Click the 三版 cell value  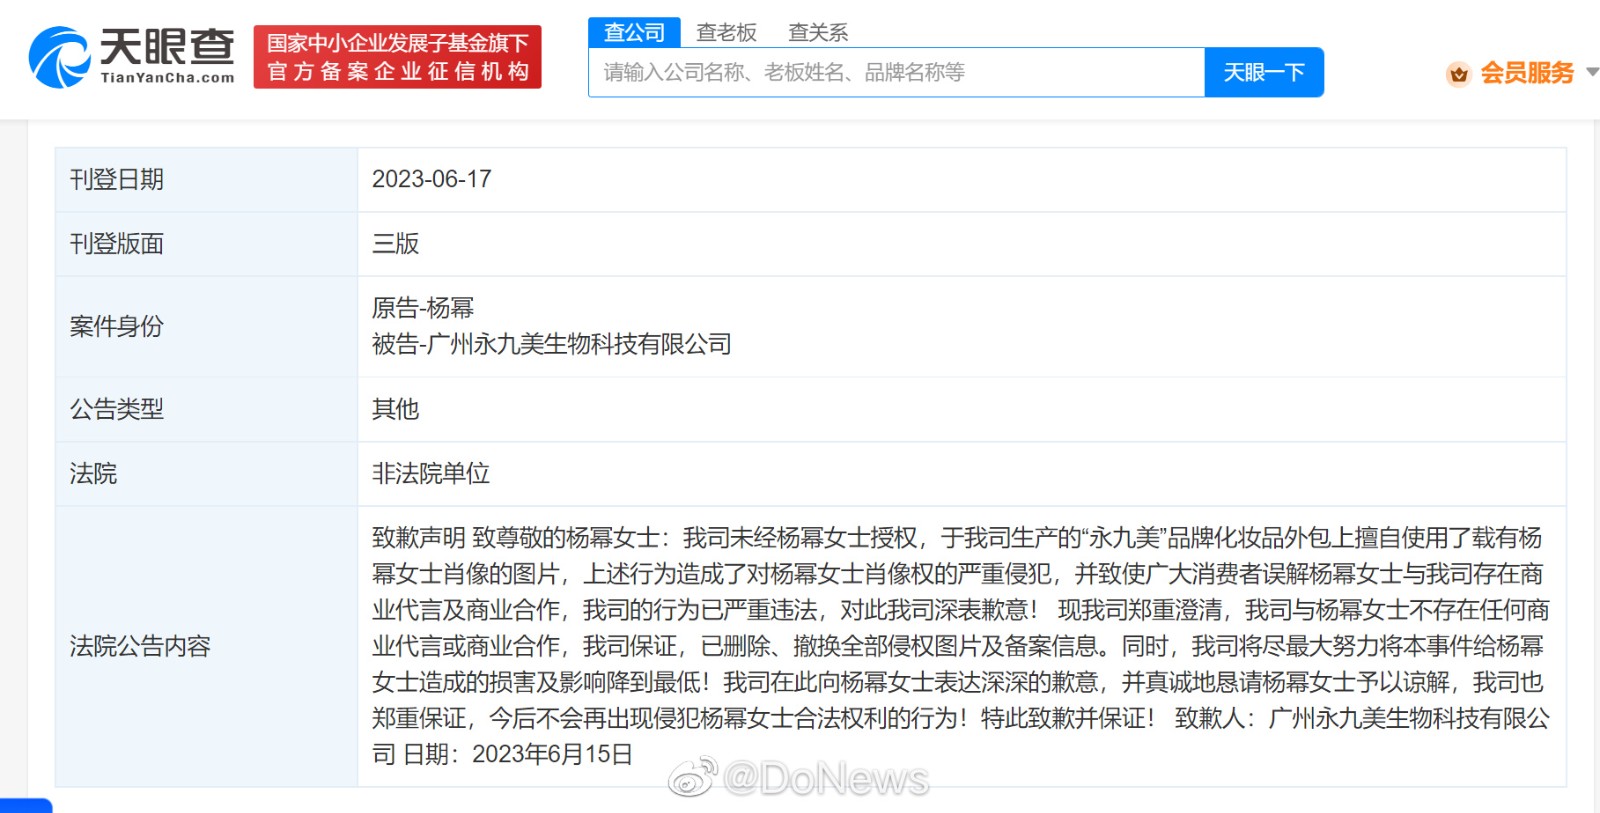(395, 244)
